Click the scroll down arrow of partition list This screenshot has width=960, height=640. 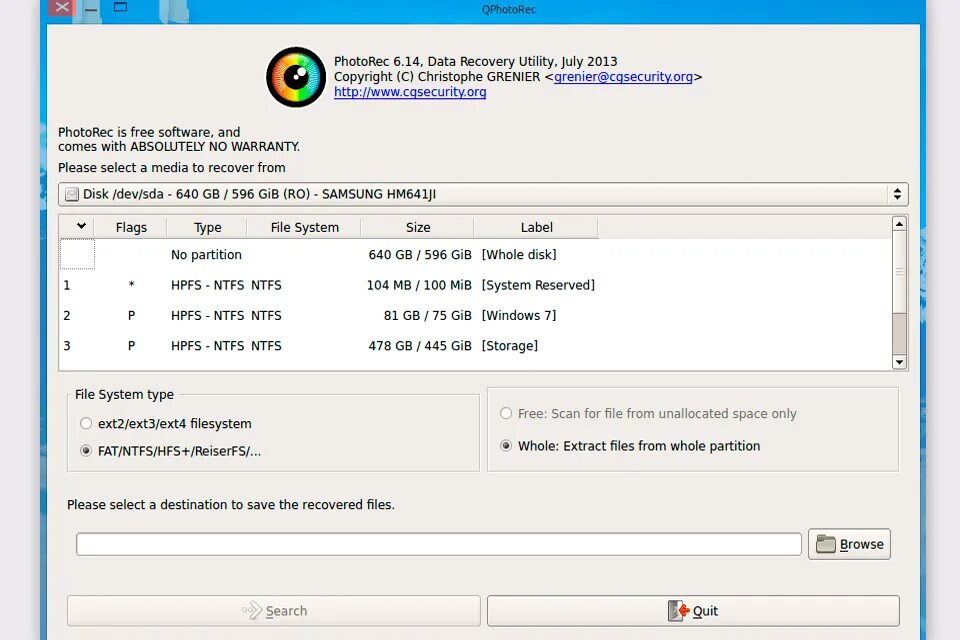coord(899,362)
